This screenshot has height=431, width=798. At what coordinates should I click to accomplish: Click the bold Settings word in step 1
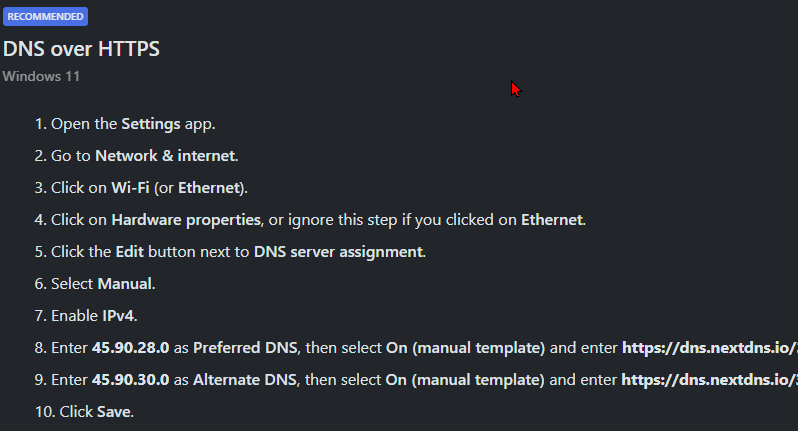pos(151,124)
